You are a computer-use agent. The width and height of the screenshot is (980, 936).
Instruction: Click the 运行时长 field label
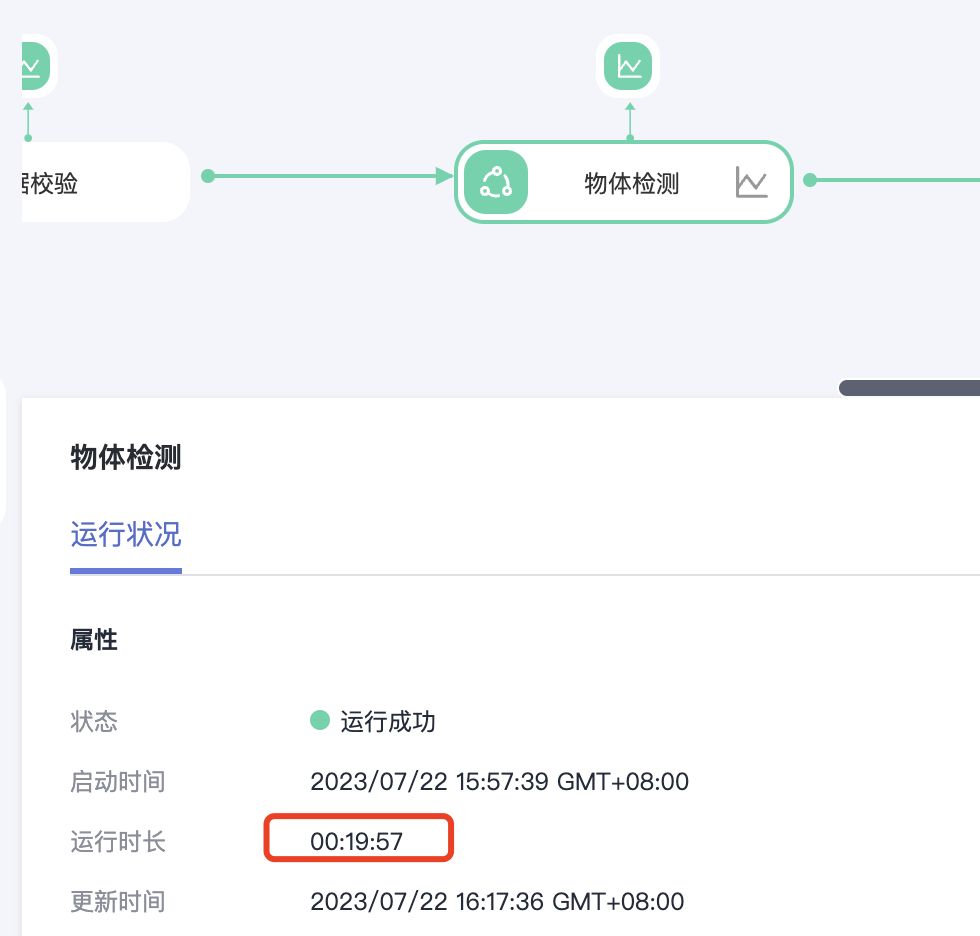click(118, 841)
